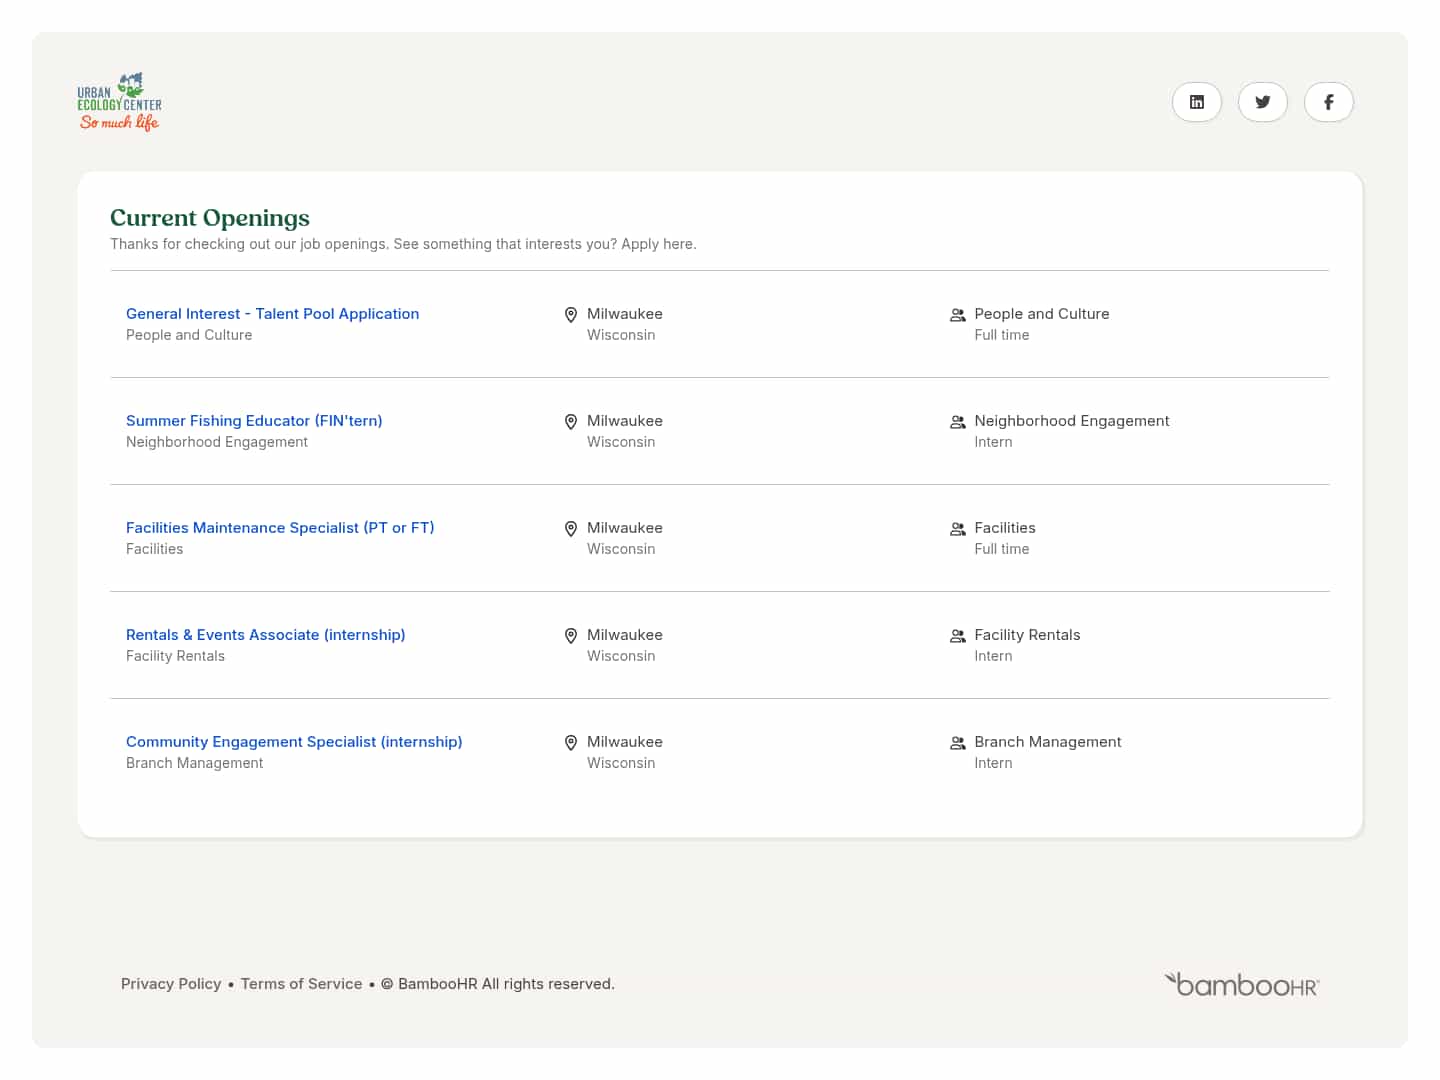Open the Privacy Policy footer link

pyautogui.click(x=171, y=984)
